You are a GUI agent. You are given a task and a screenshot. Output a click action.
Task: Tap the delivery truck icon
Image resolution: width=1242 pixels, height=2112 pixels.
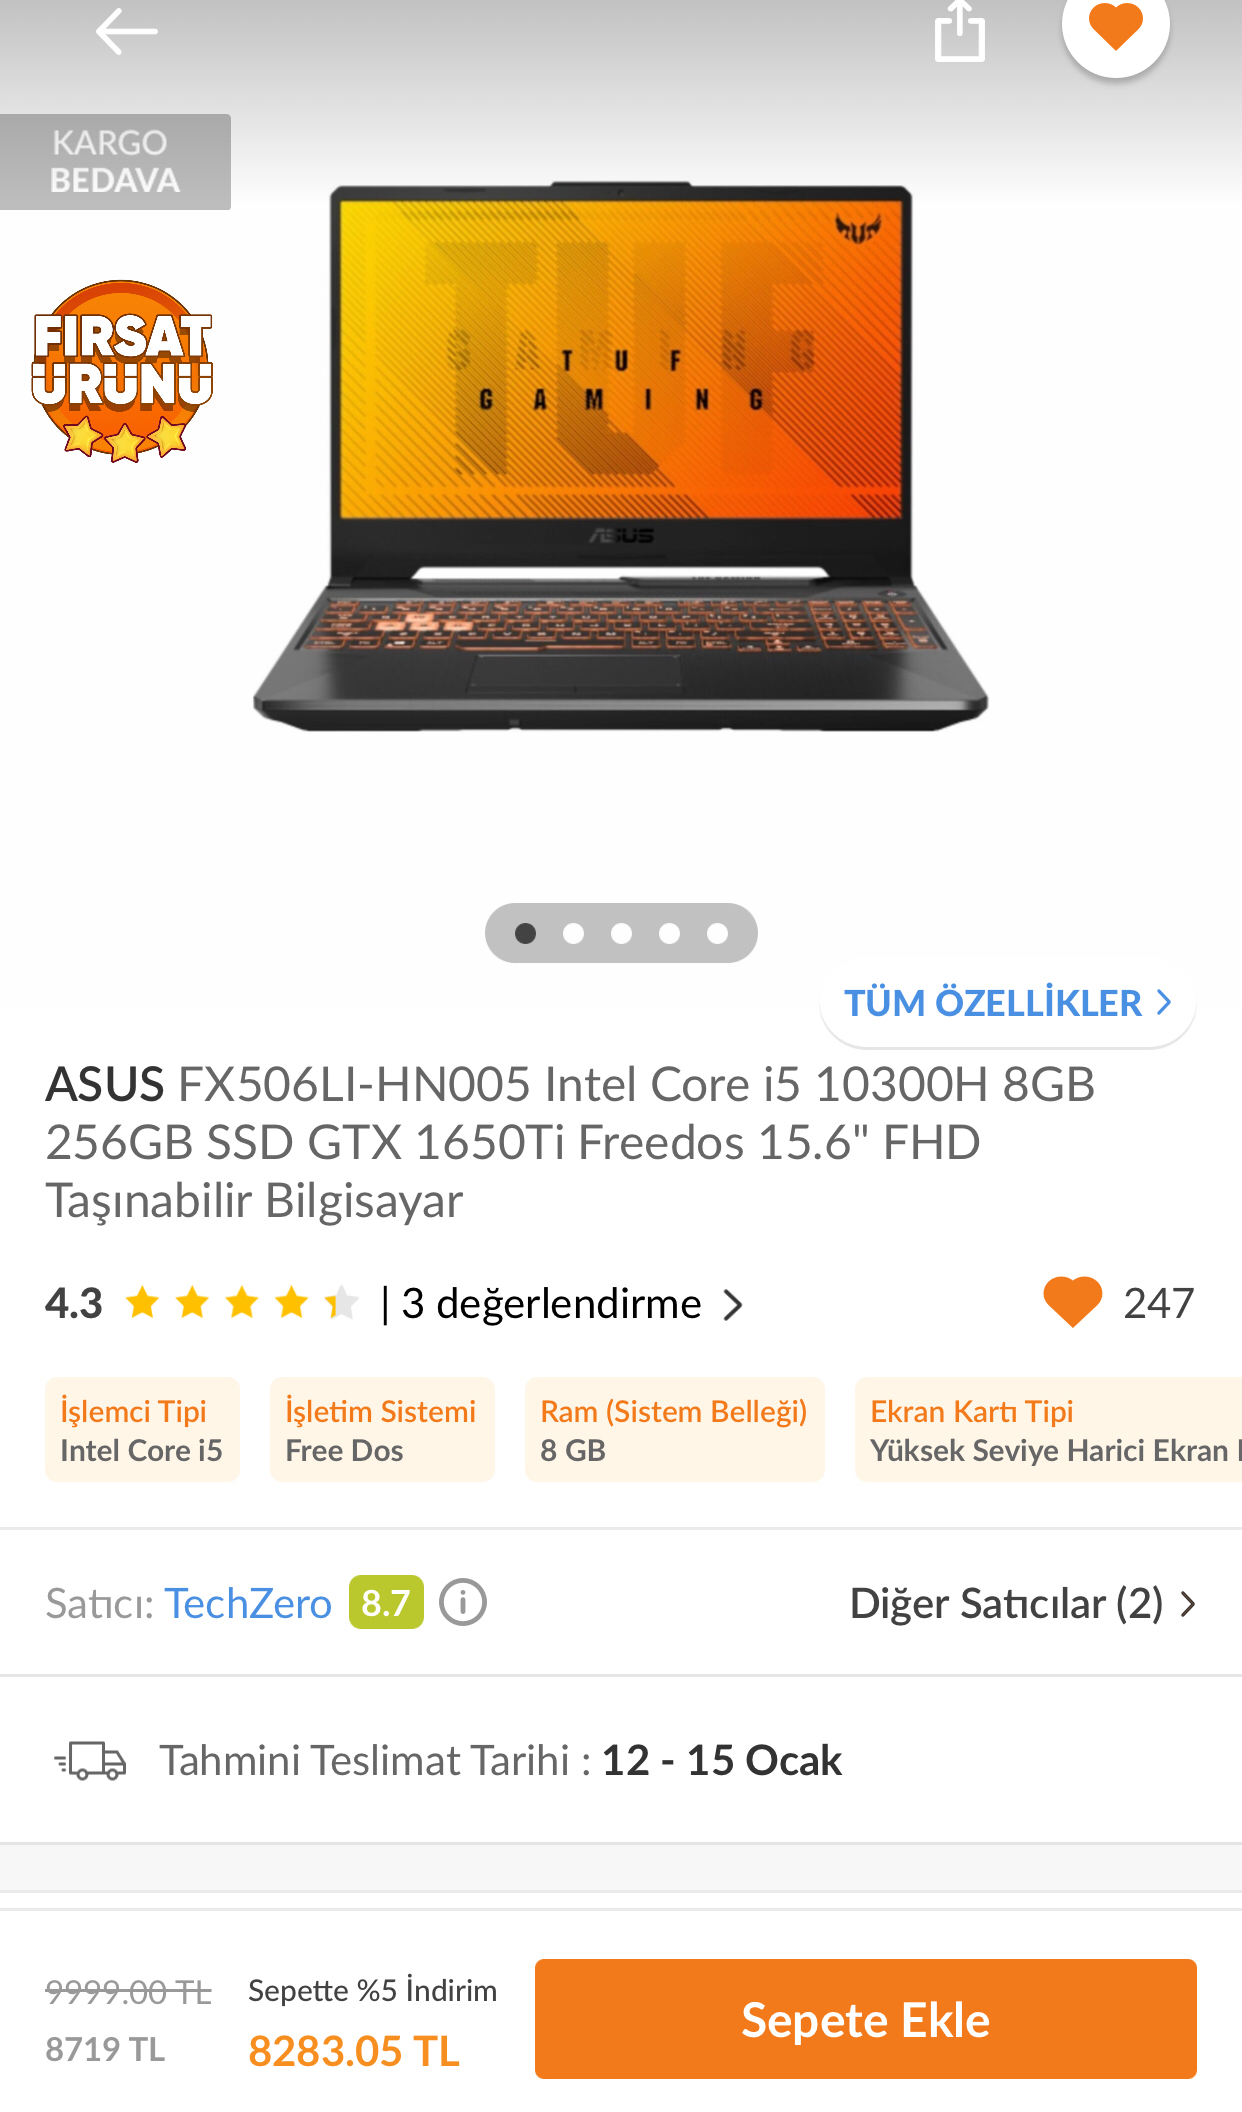coord(90,1761)
